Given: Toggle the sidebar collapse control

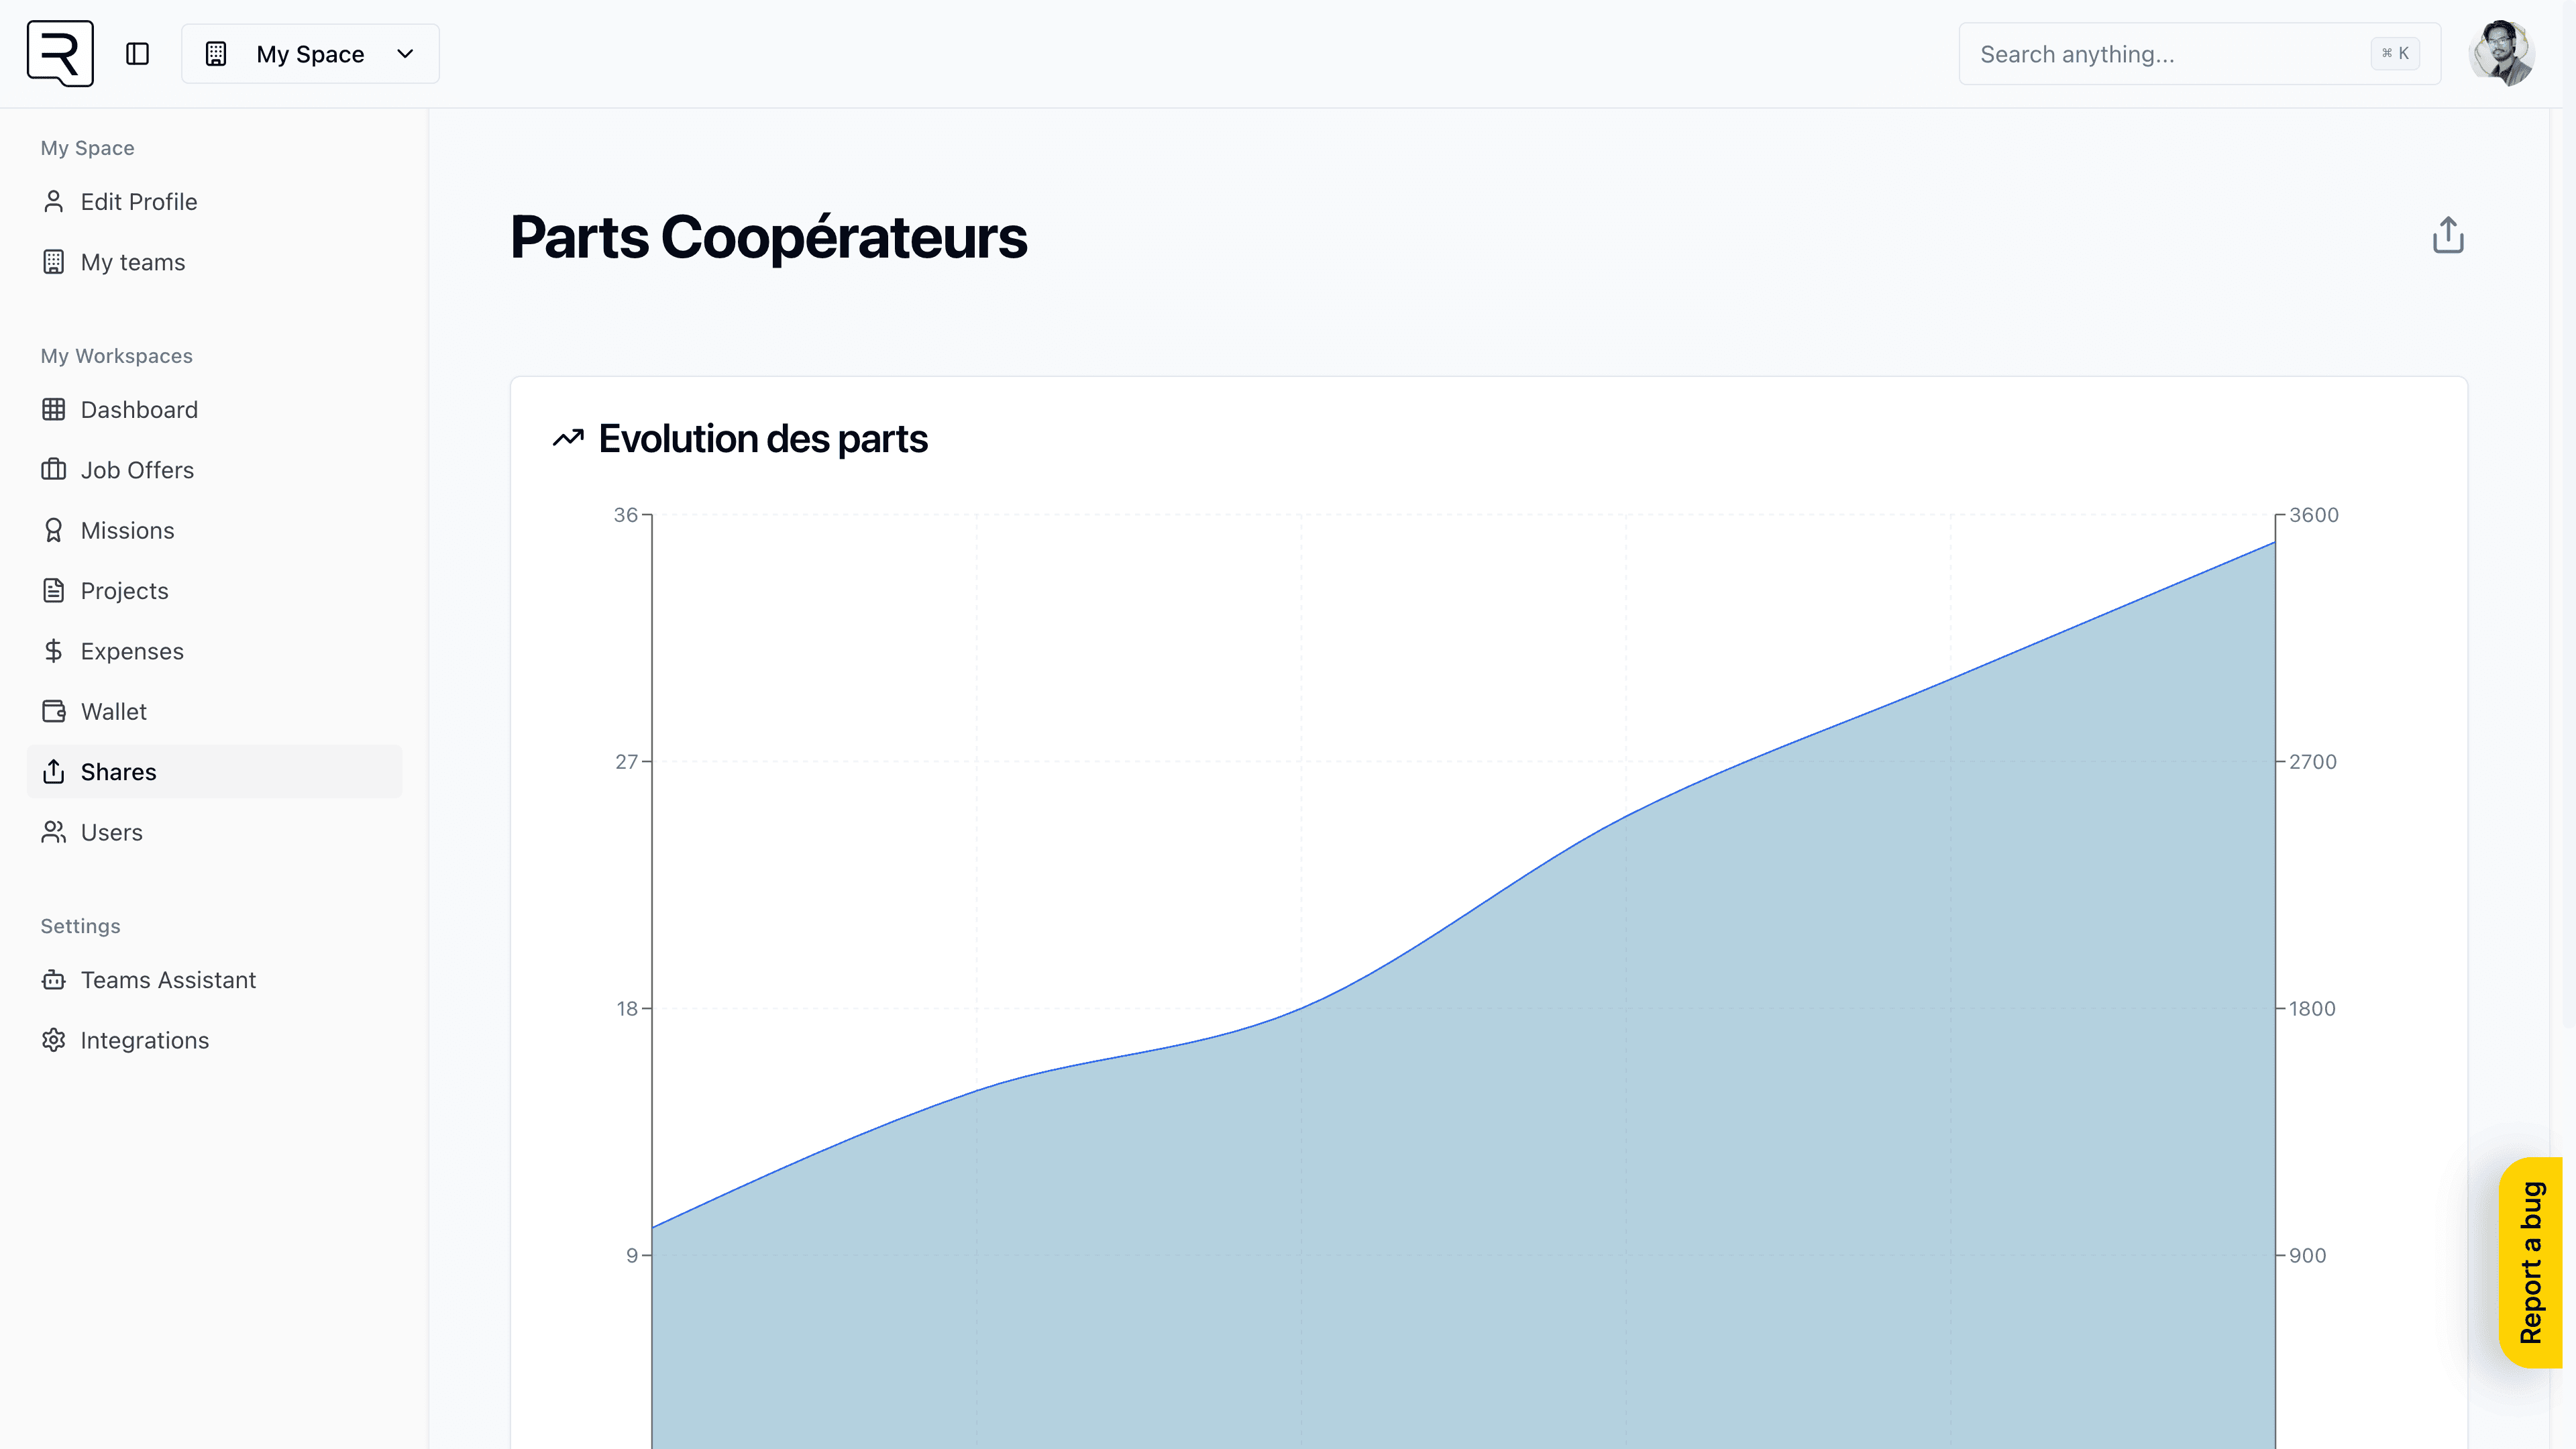Looking at the screenshot, I should click(x=137, y=53).
